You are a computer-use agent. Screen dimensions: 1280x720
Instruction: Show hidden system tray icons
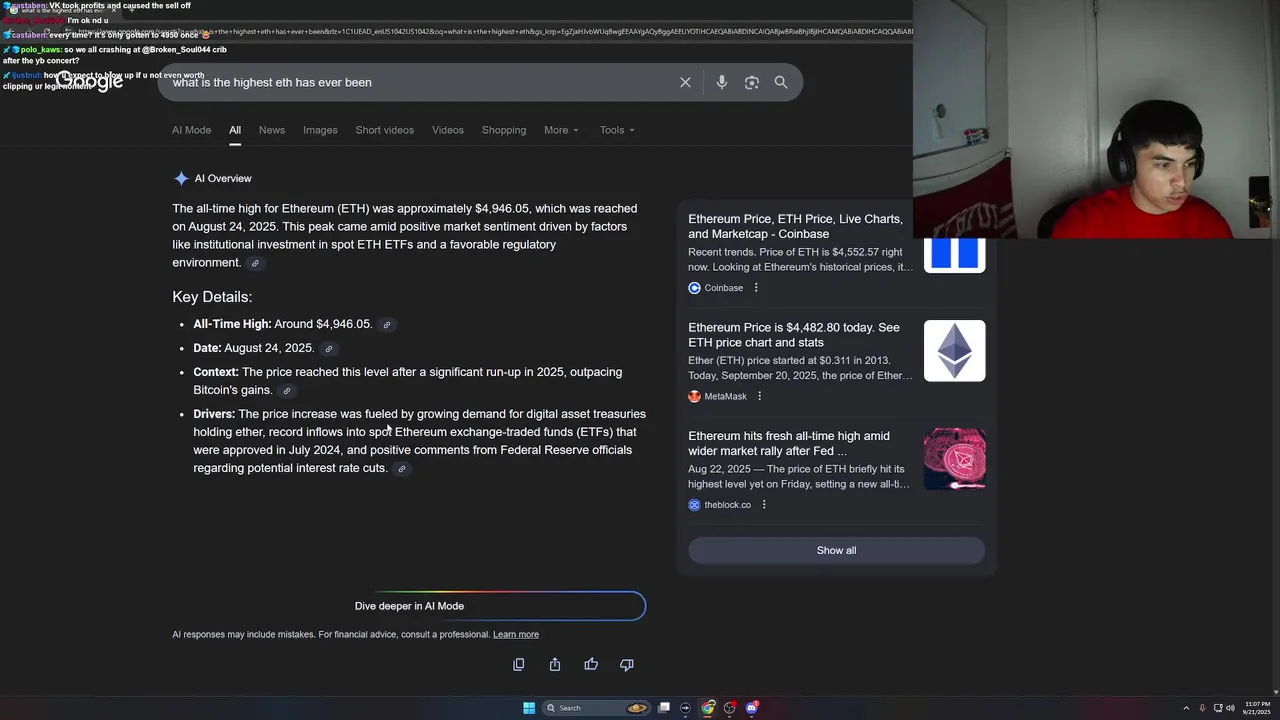(1186, 708)
